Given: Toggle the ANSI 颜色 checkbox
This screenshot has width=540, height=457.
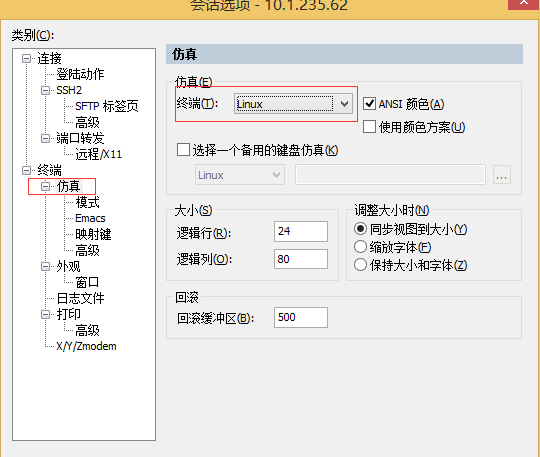Looking at the screenshot, I should pos(370,104).
